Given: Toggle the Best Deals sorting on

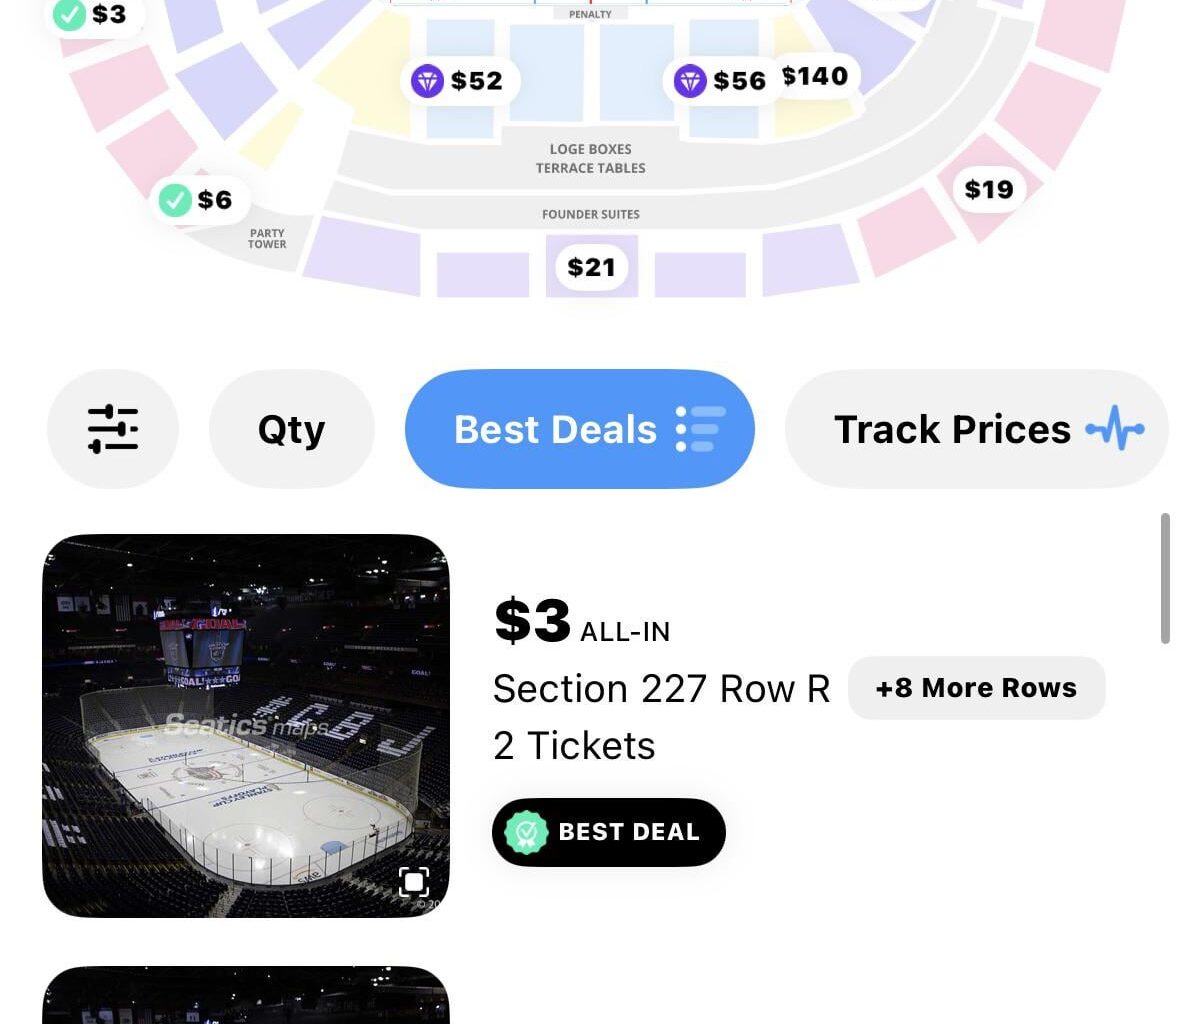Looking at the screenshot, I should click(579, 428).
